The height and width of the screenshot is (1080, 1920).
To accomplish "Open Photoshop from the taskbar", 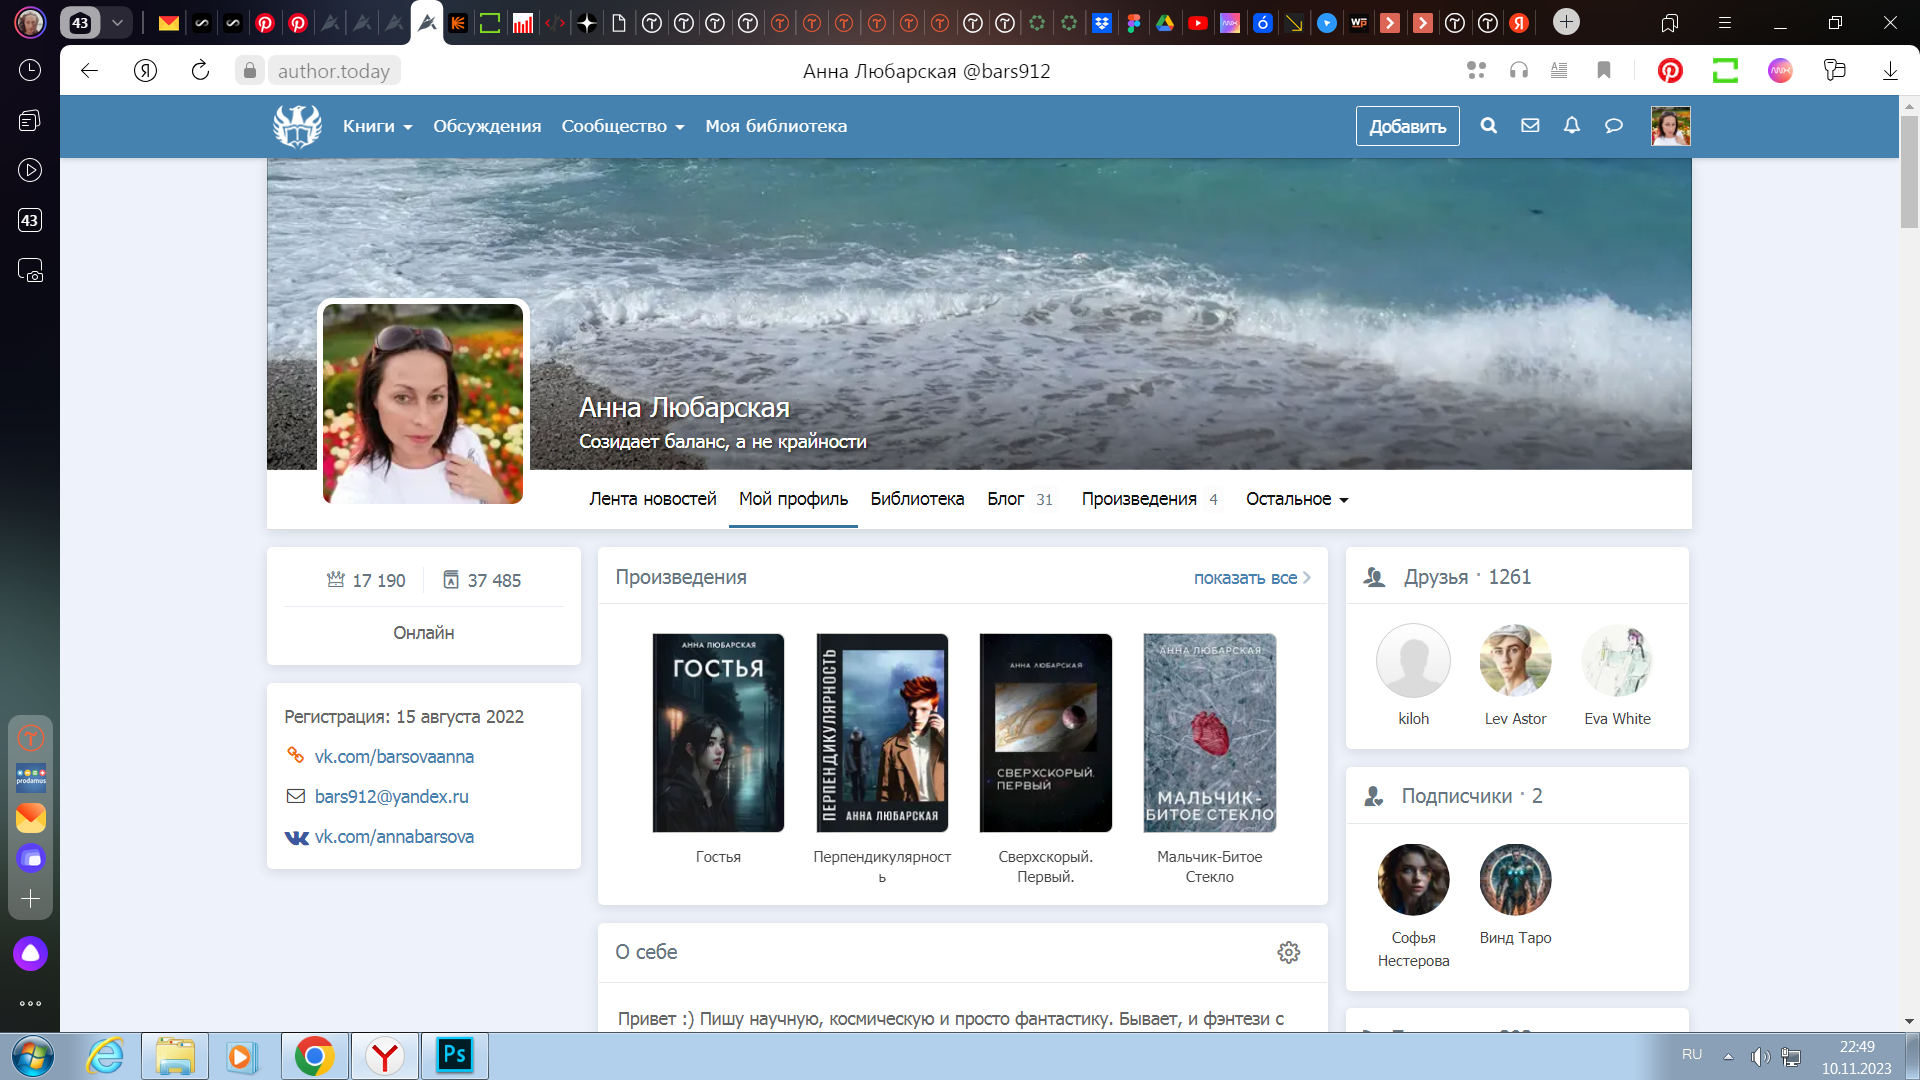I will [455, 1055].
